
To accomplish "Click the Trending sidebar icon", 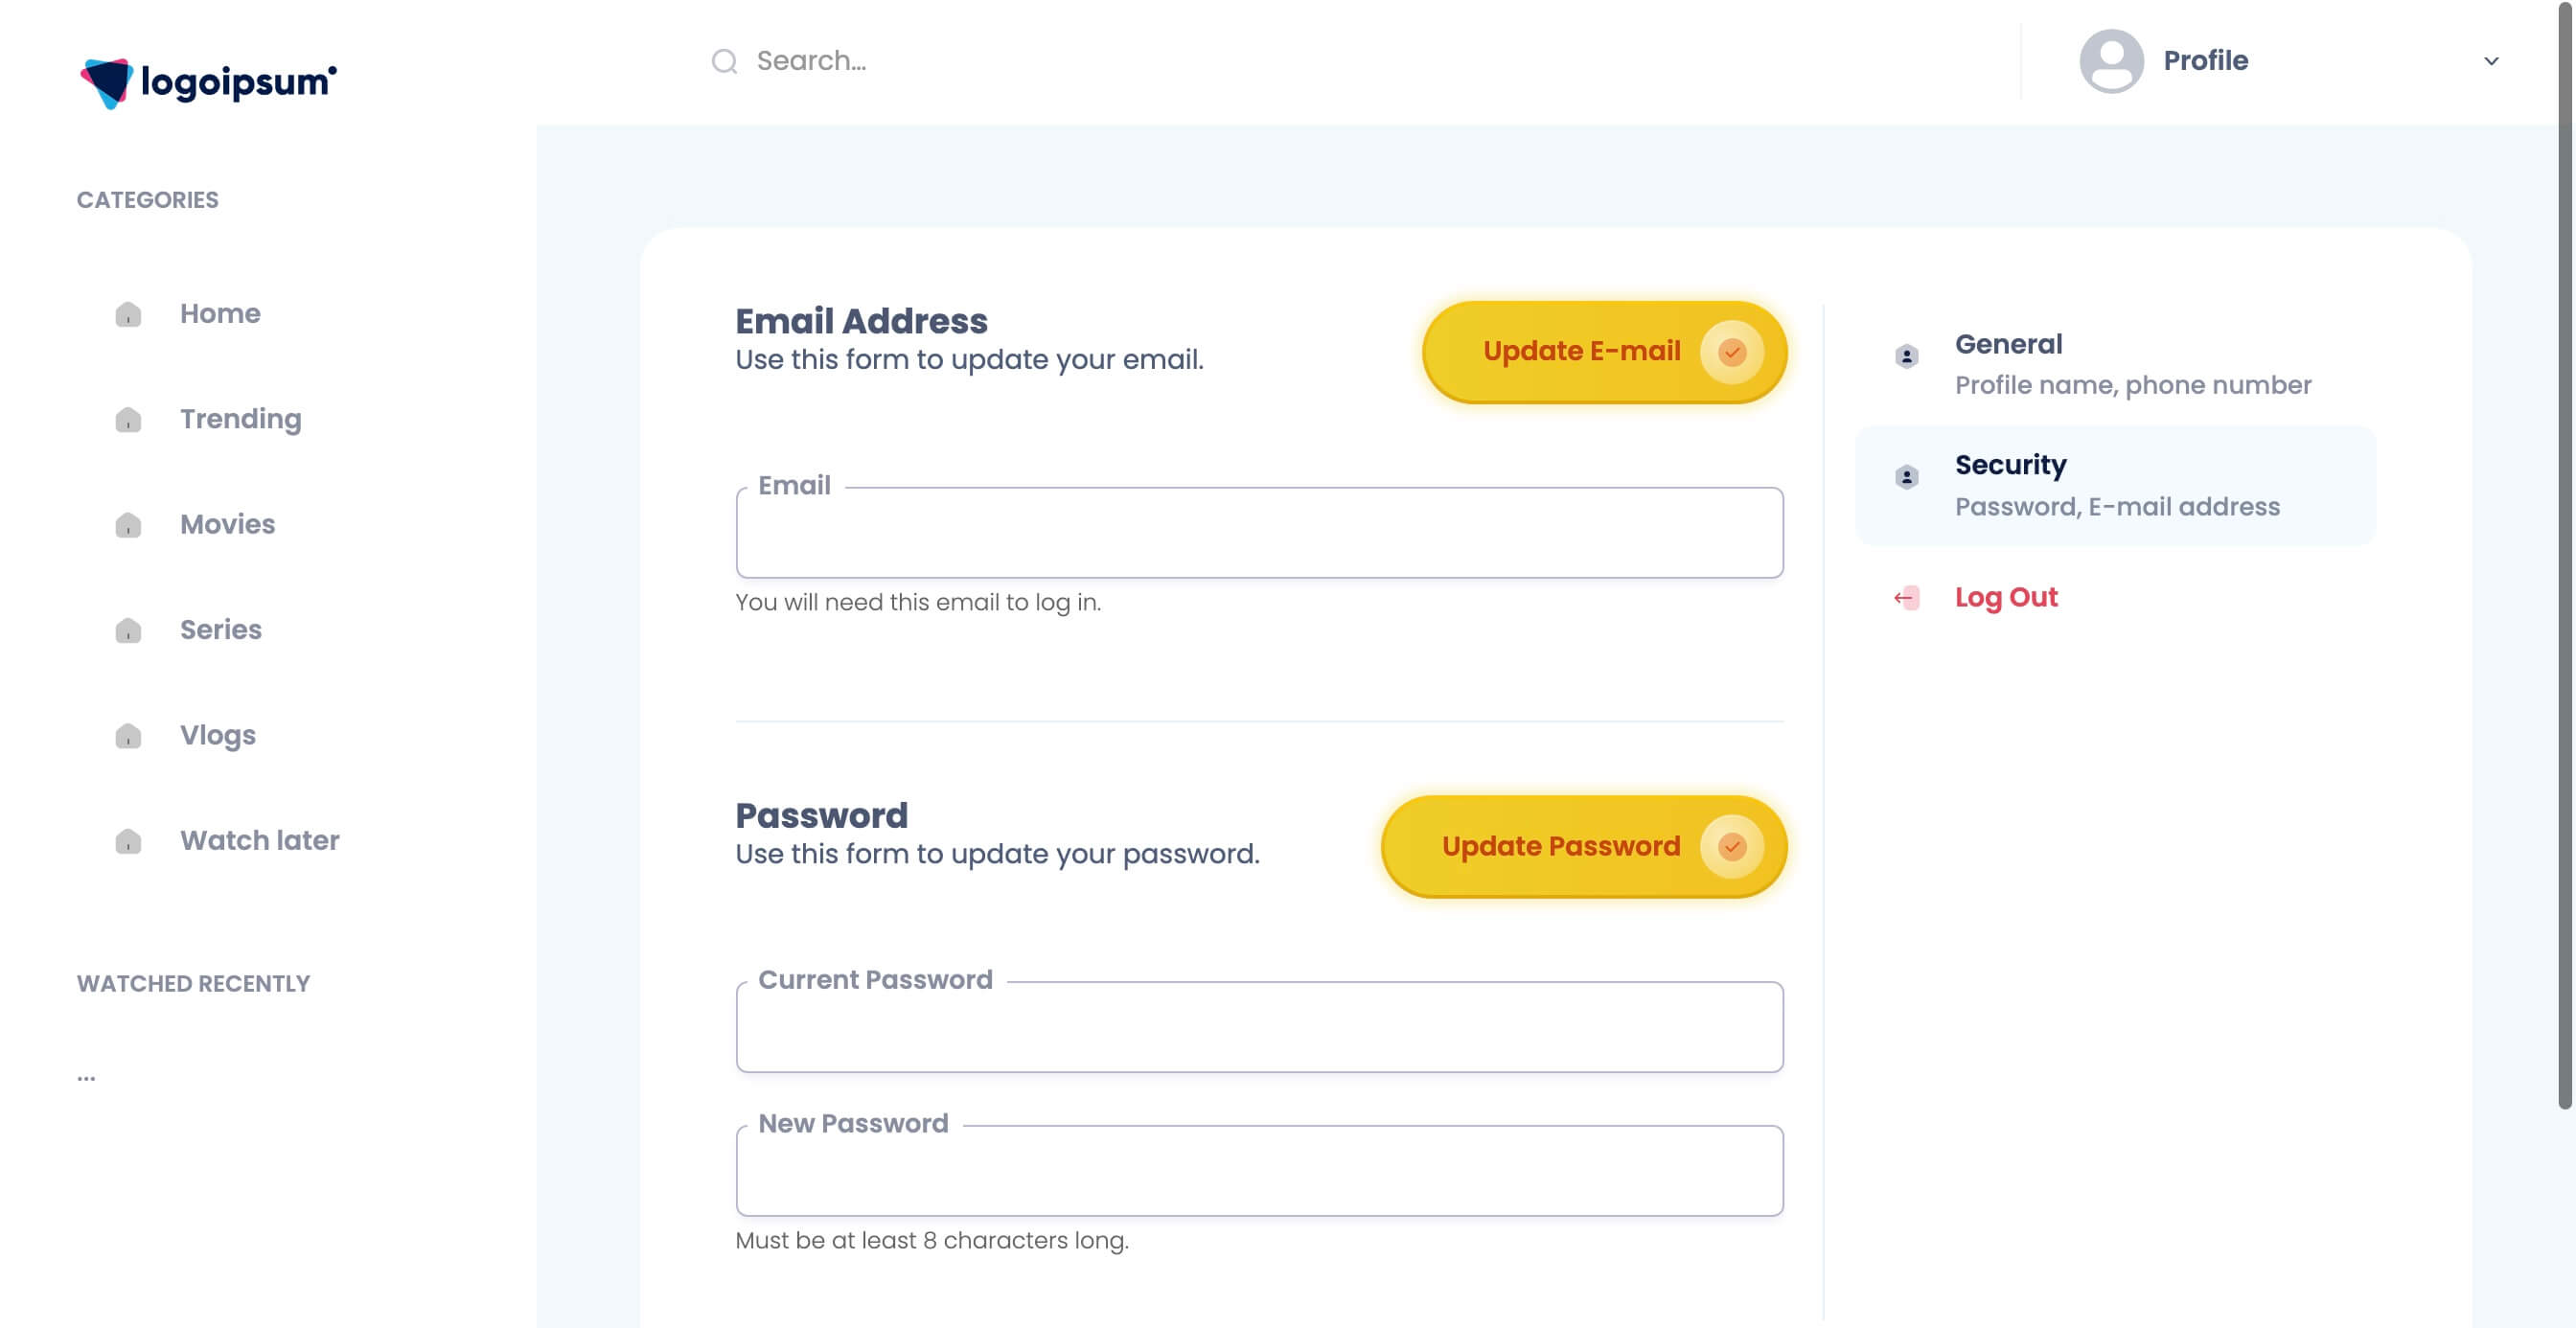I will click(x=128, y=419).
